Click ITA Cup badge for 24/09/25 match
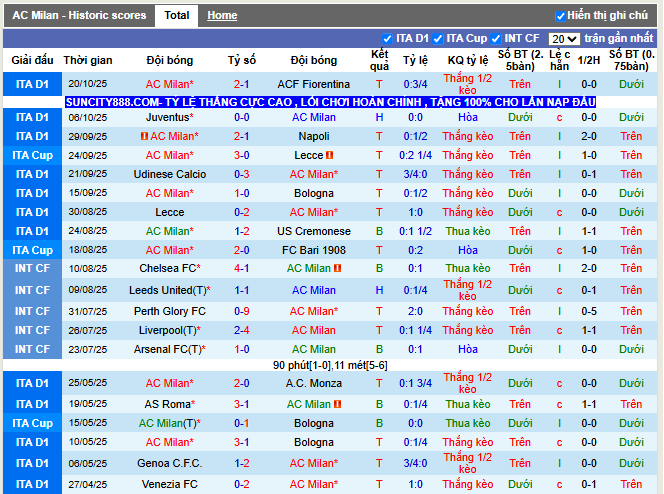Viewport: 664px width, 494px height. [x=32, y=155]
